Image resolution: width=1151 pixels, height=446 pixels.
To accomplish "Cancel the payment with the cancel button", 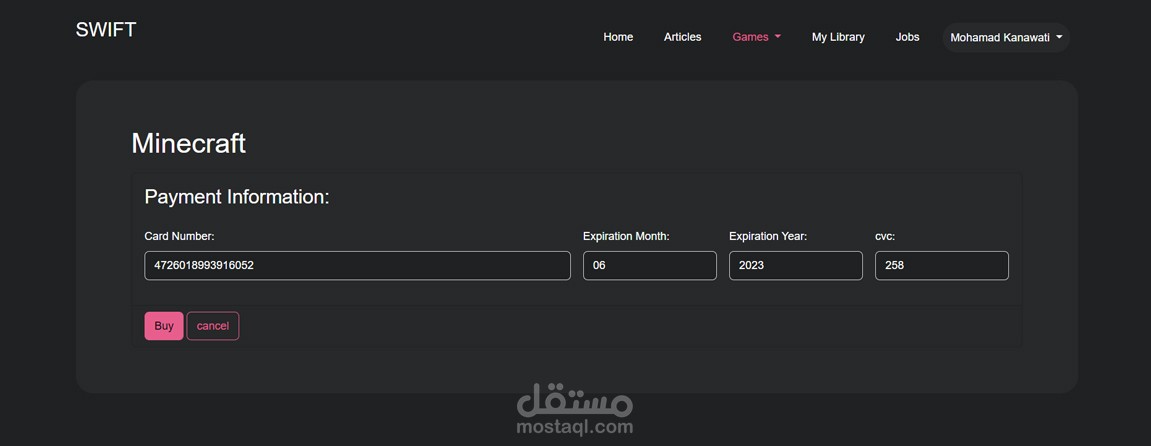I will click(x=213, y=326).
